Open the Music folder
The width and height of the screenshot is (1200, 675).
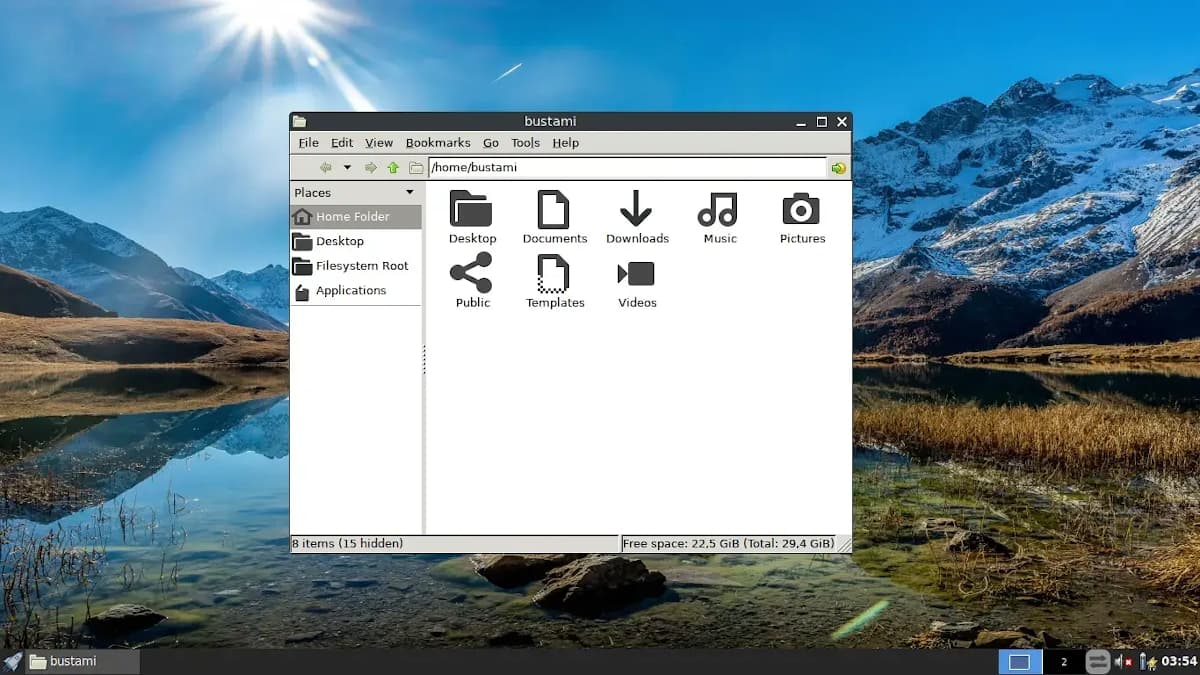click(x=718, y=210)
